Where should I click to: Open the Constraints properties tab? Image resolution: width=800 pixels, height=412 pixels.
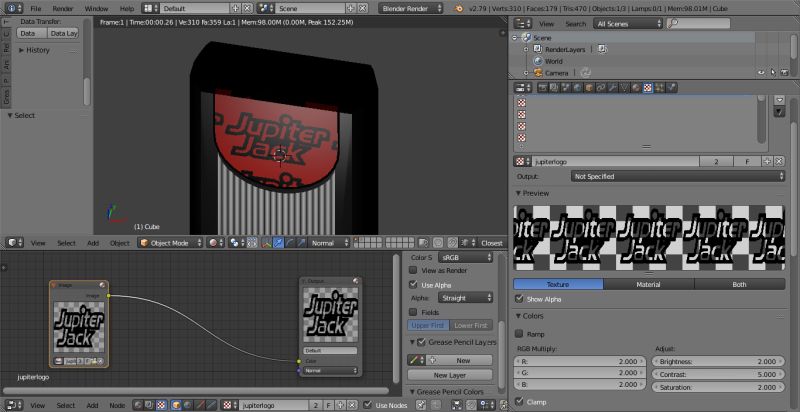[601, 88]
